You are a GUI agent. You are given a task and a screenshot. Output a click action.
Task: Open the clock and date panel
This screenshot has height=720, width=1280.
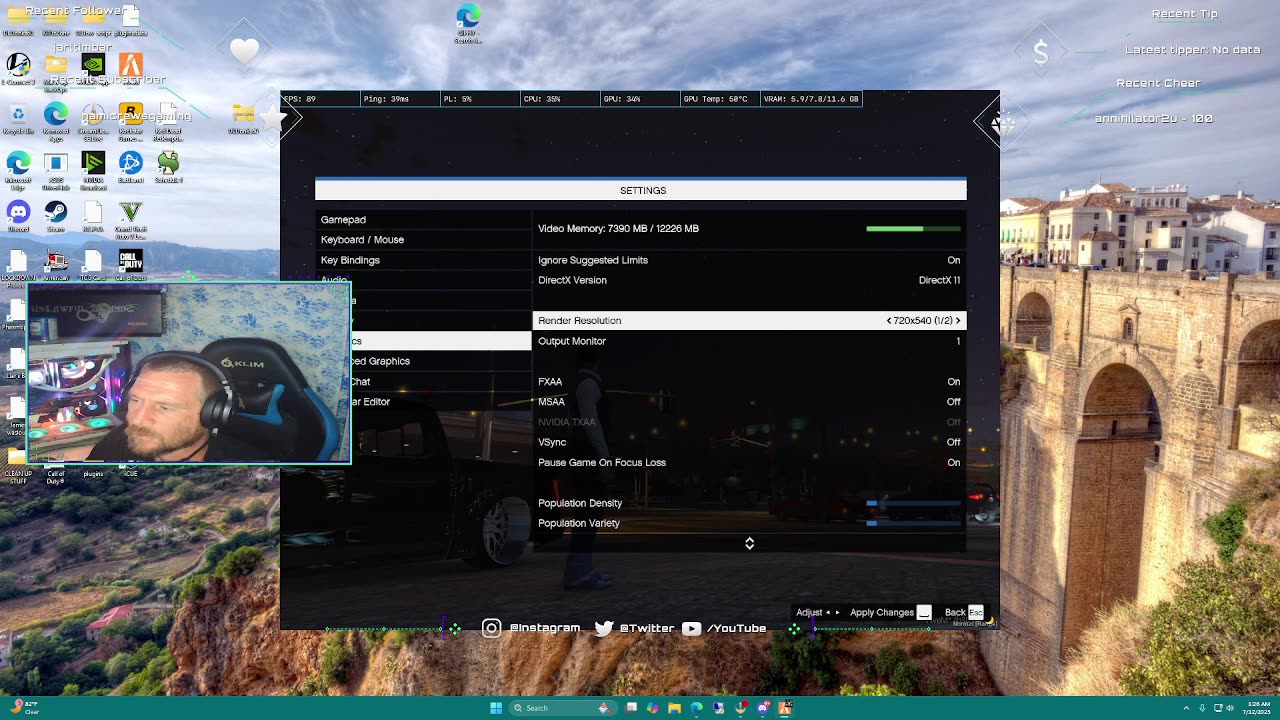click(x=1258, y=708)
